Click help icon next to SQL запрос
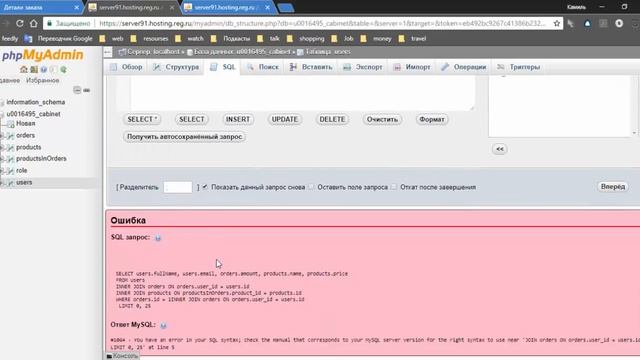 coord(158,238)
